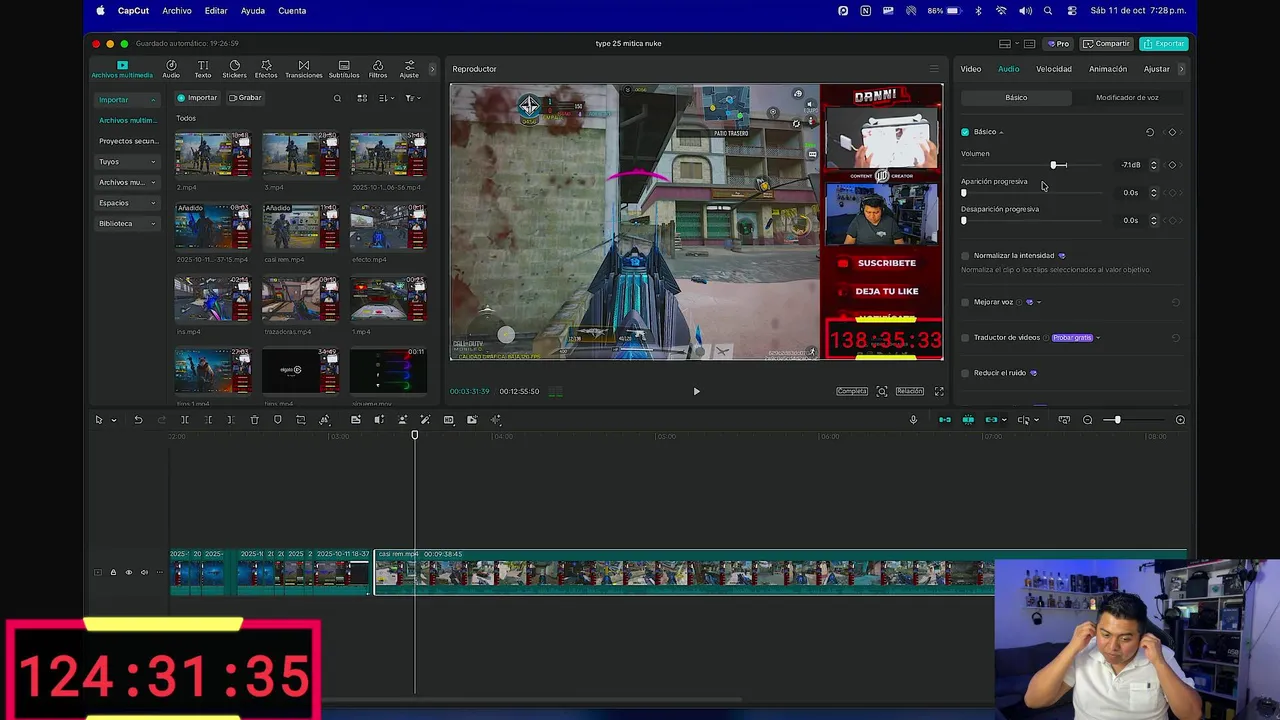This screenshot has width=1280, height=720.
Task: Lock the timeline track
Action: (x=113, y=573)
